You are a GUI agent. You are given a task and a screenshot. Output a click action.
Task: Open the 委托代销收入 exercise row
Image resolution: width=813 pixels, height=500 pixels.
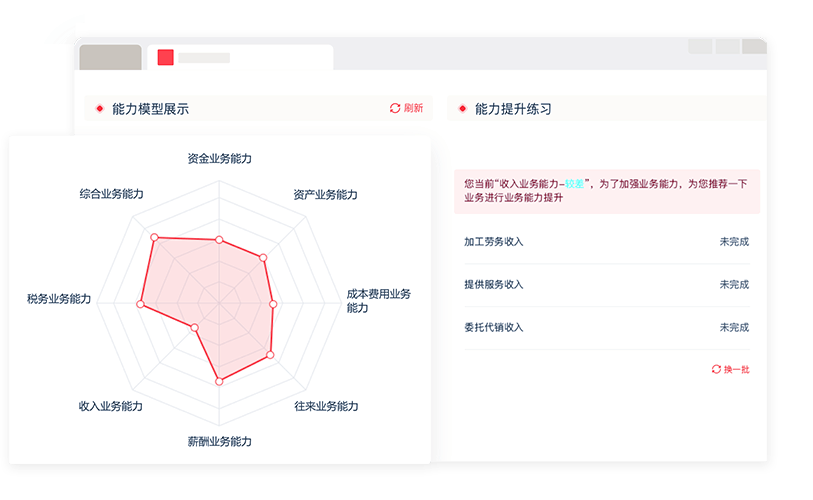pyautogui.click(x=606, y=328)
